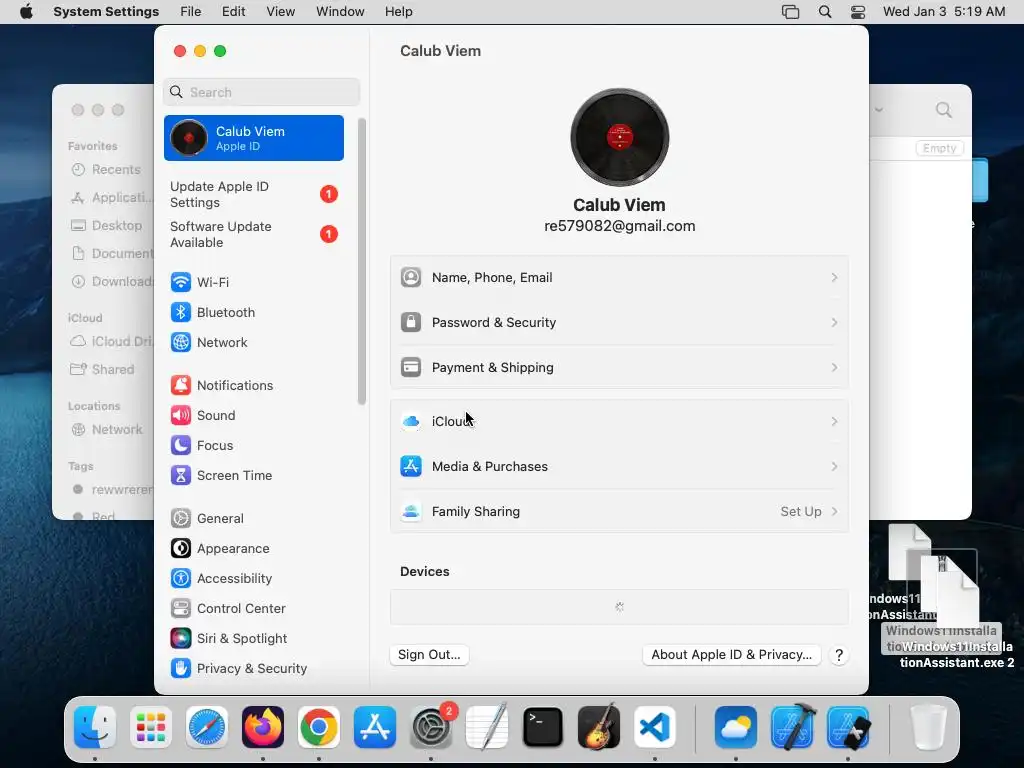
Task: Click the Settings search field
Action: [x=261, y=92]
